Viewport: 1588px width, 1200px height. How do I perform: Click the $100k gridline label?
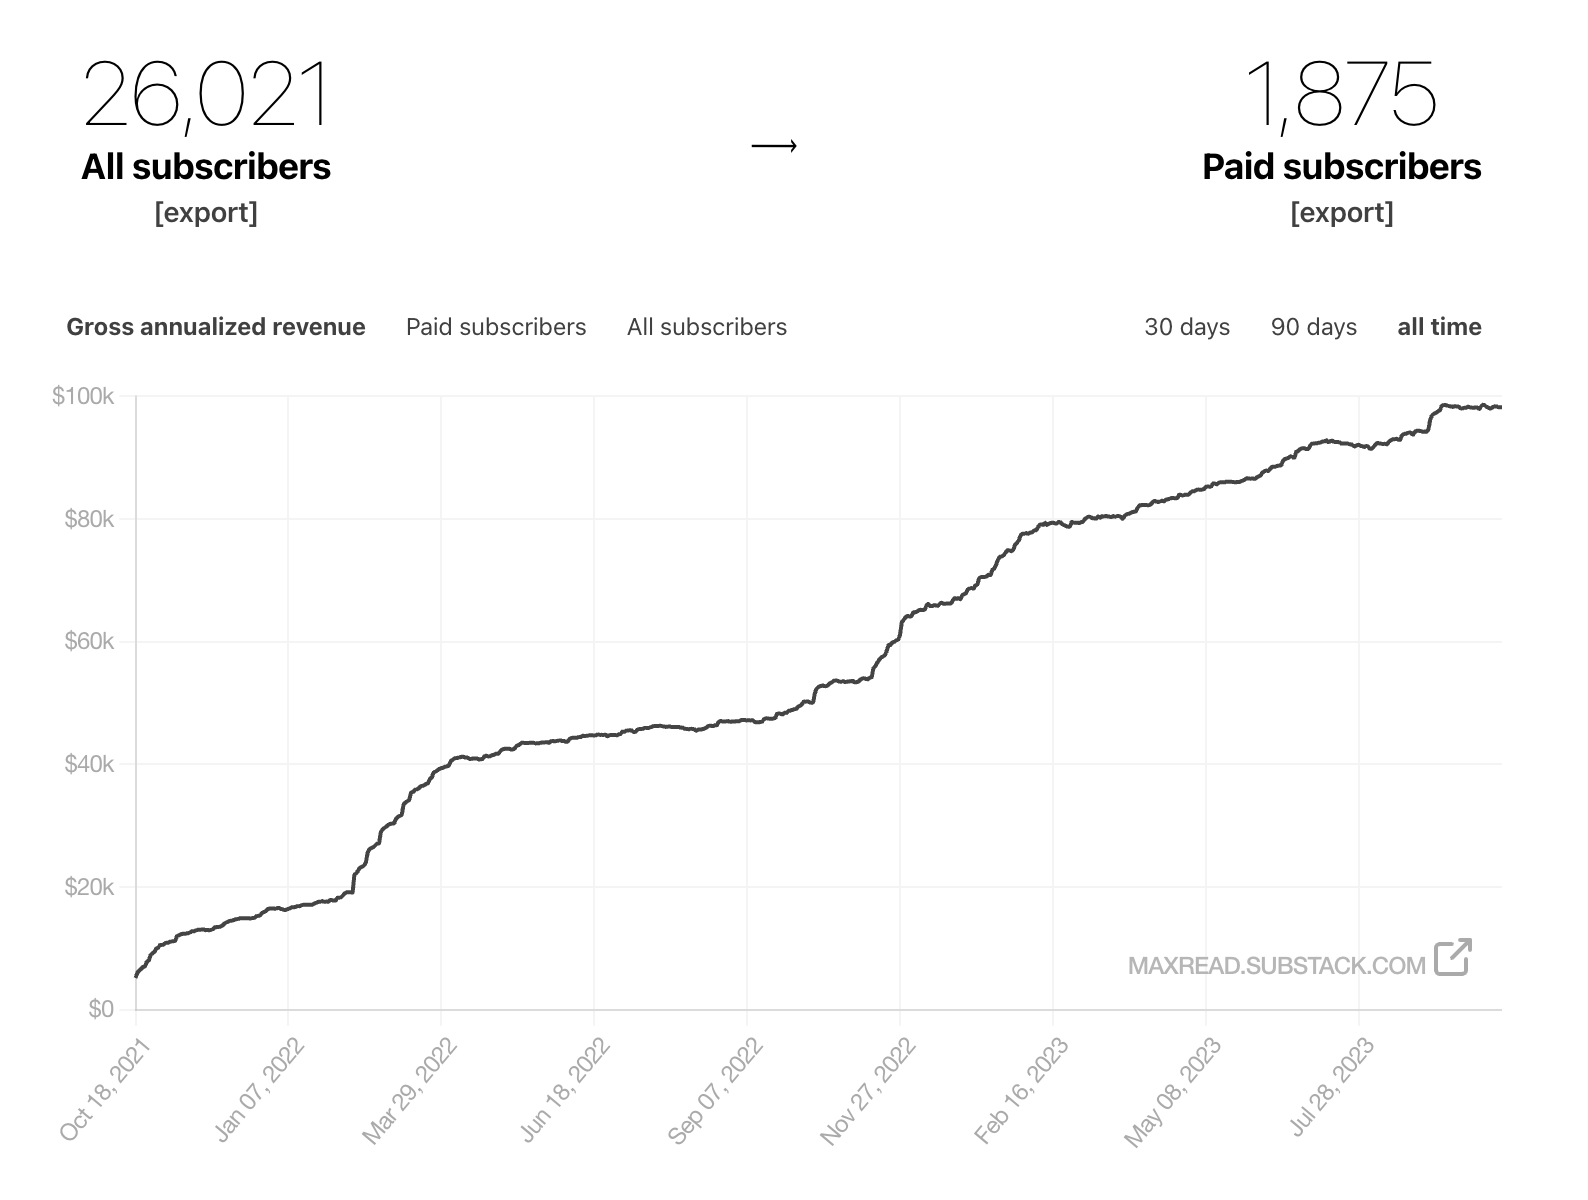pyautogui.click(x=85, y=393)
